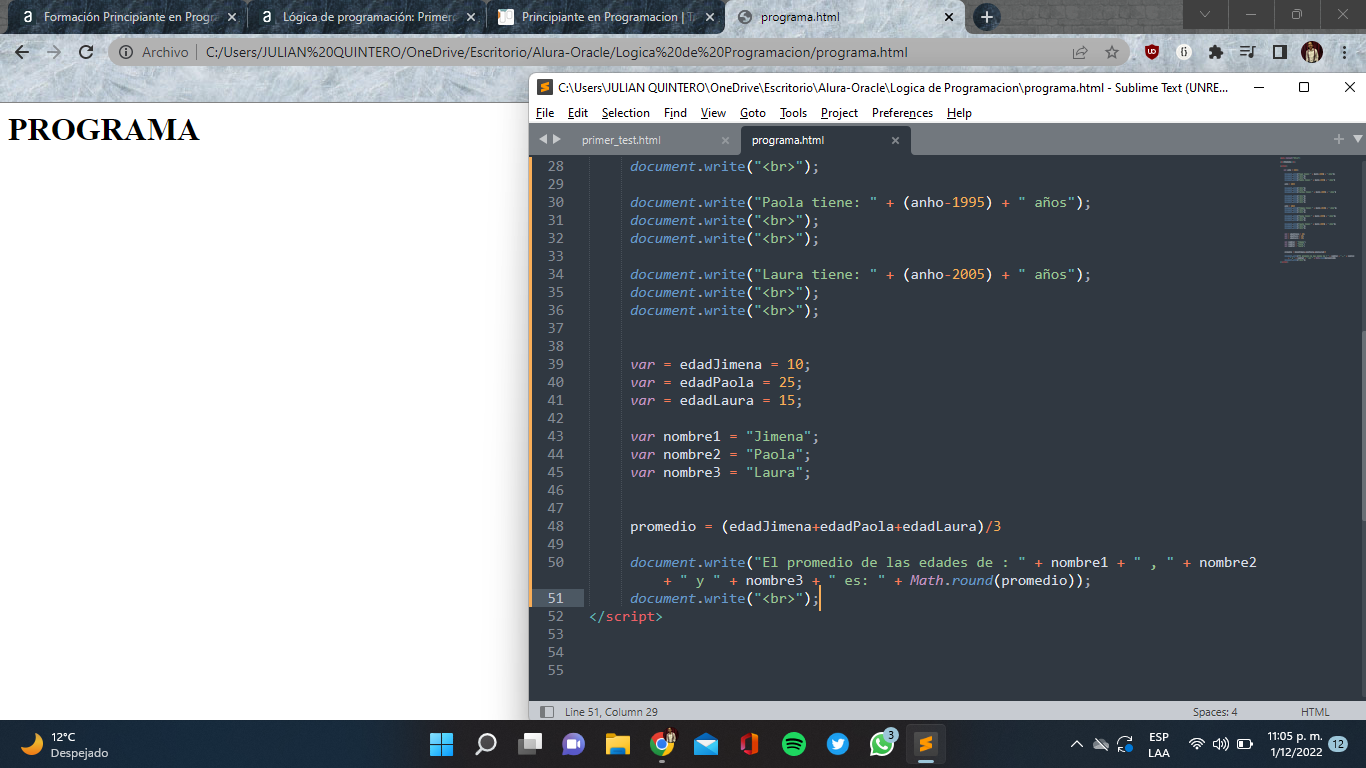Image resolution: width=1366 pixels, height=768 pixels.
Task: Close the programa.html editor tab
Action: pyautogui.click(x=895, y=141)
